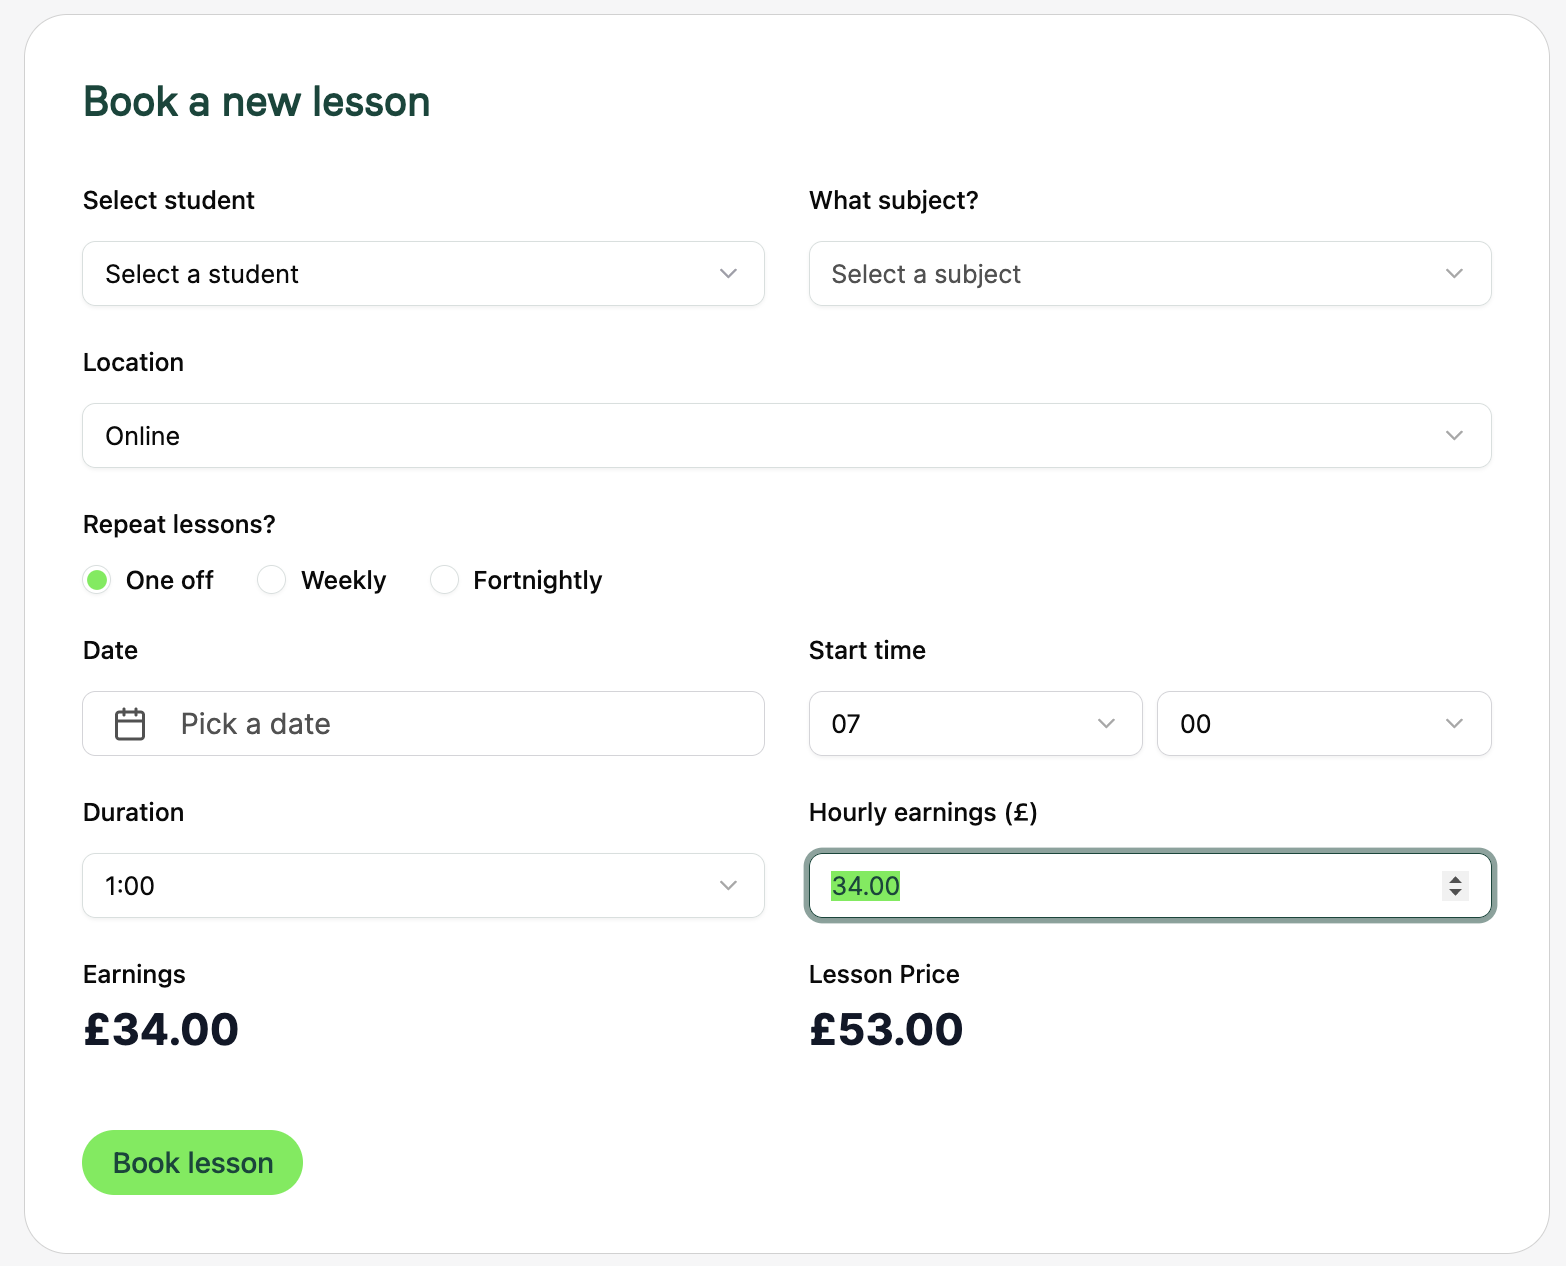Open the Select a student dropdown

tap(423, 274)
